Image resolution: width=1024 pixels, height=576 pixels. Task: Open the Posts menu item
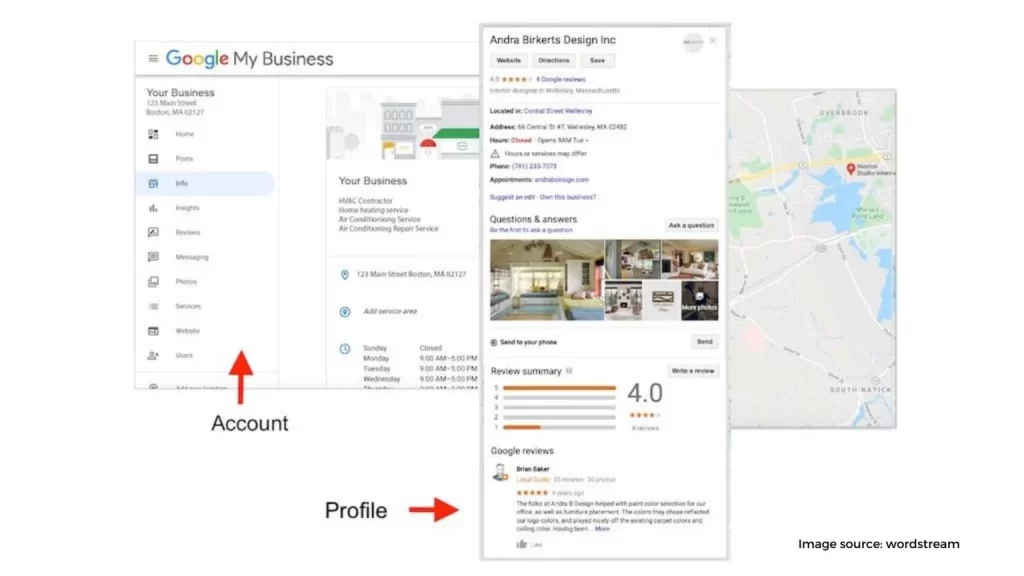click(x=184, y=159)
